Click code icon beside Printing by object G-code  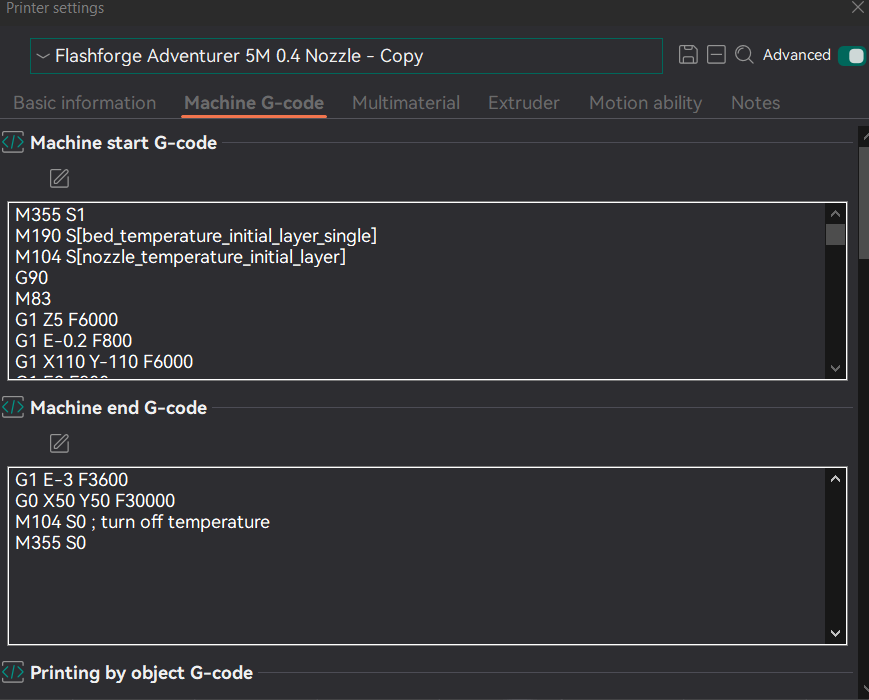click(x=13, y=672)
